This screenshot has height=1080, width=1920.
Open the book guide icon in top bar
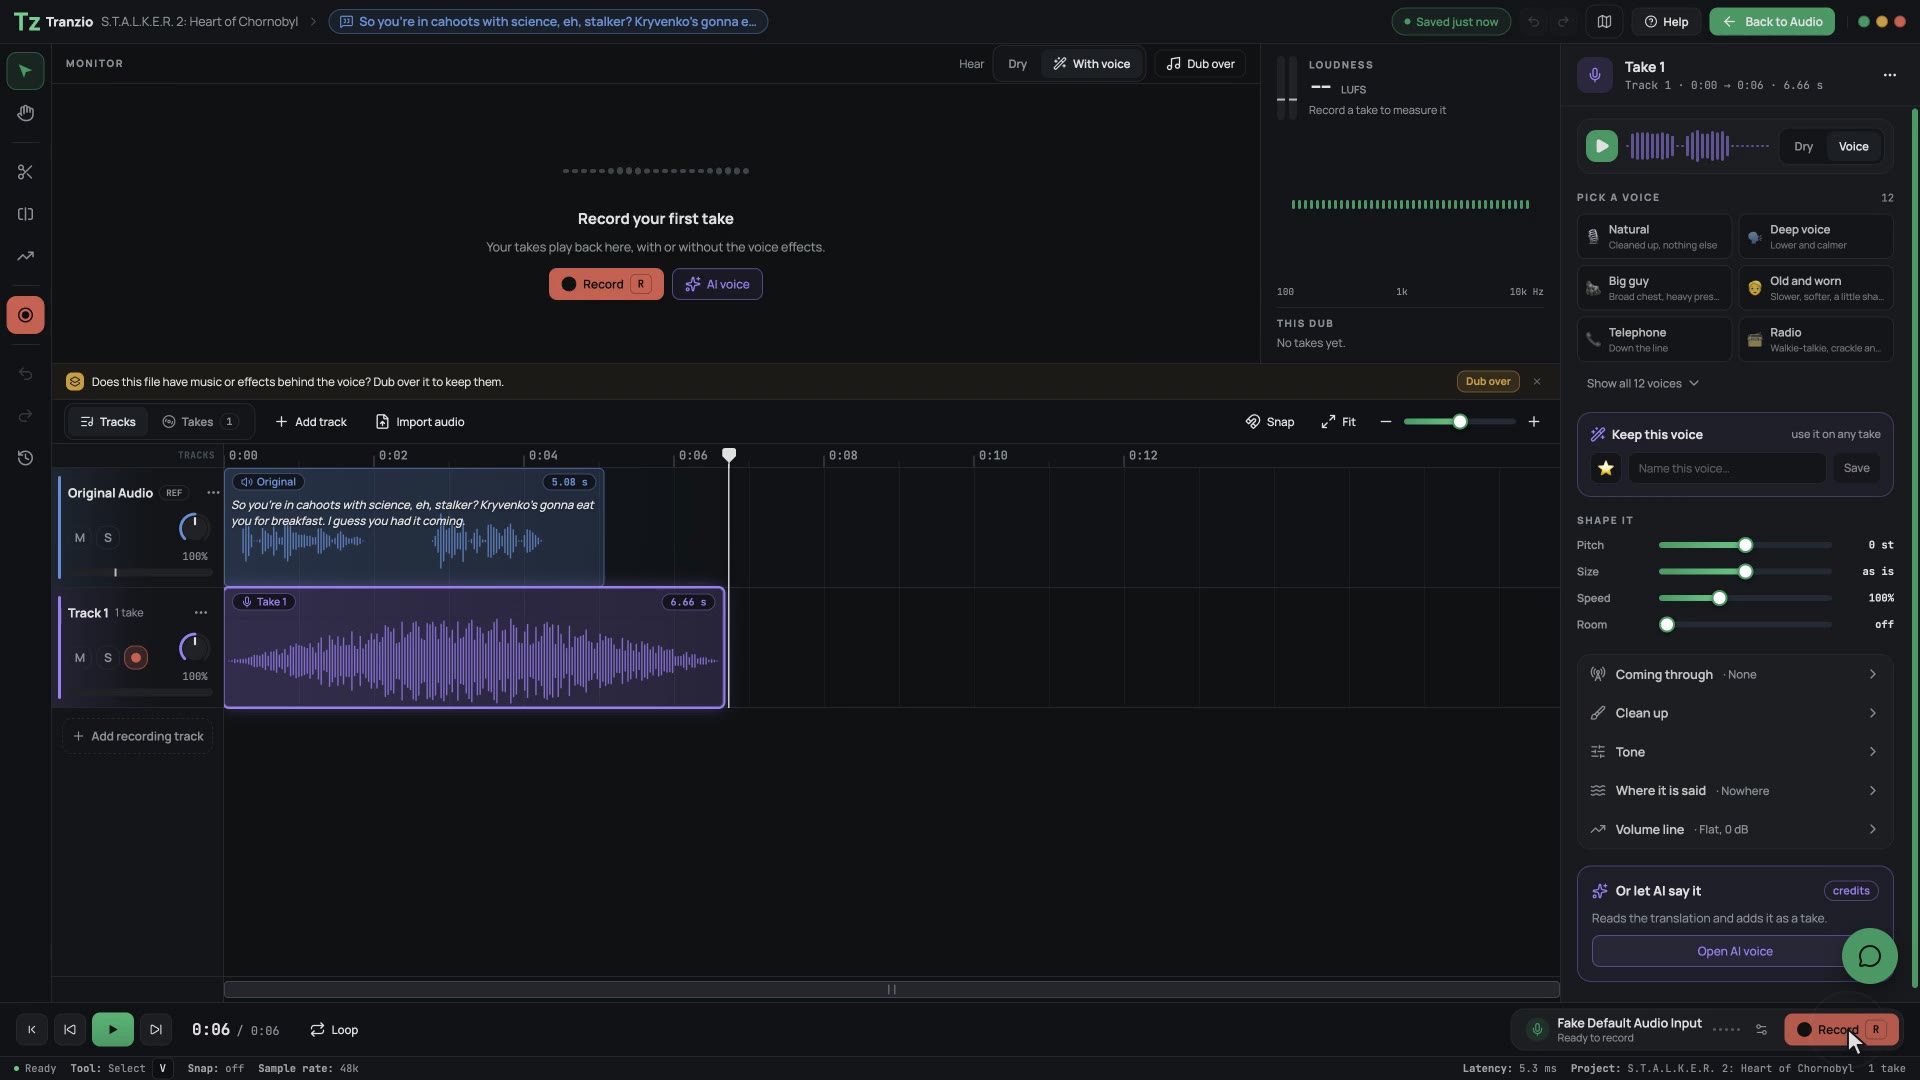coord(1604,22)
